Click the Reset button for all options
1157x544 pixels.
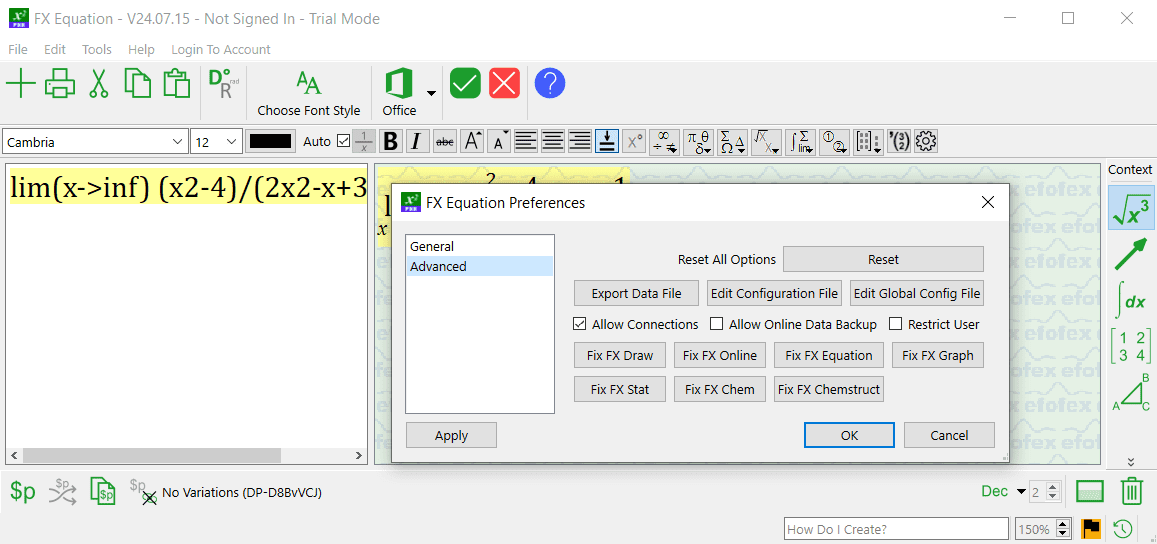click(883, 260)
